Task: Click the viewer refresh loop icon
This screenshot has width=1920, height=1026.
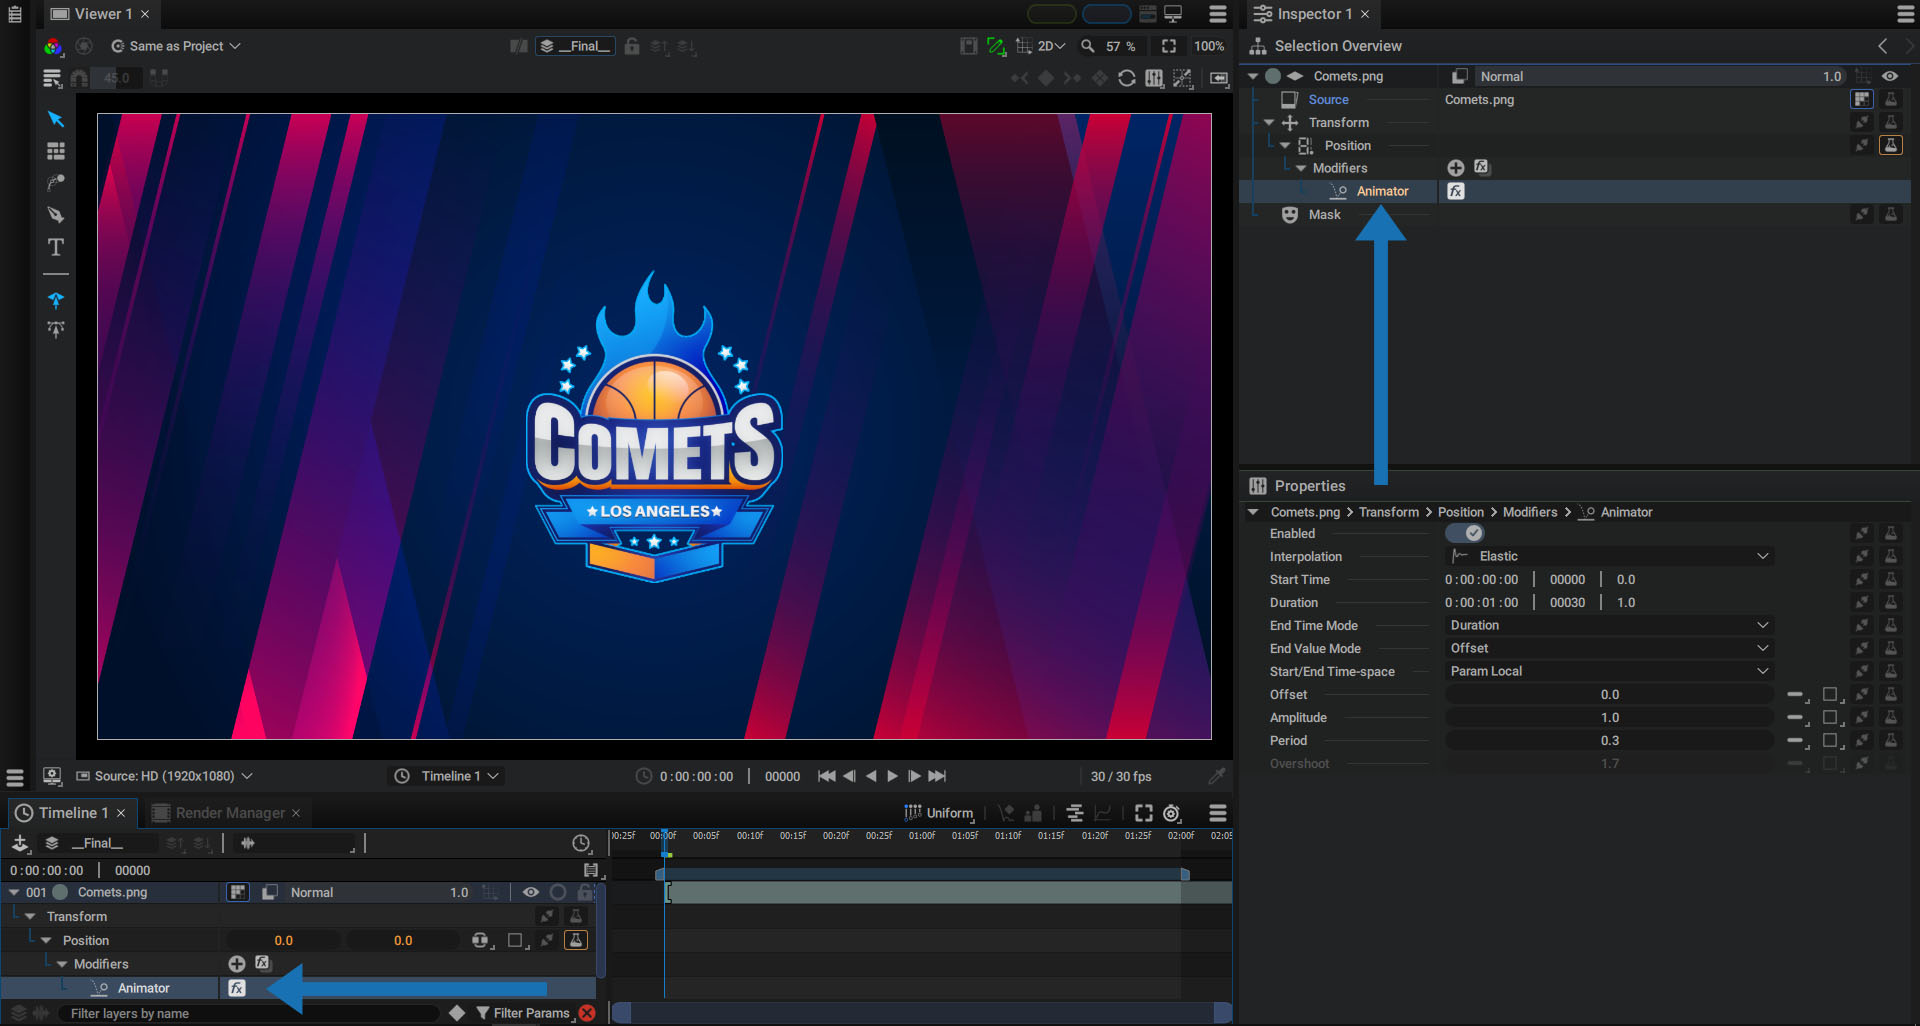Action: [x=1127, y=78]
